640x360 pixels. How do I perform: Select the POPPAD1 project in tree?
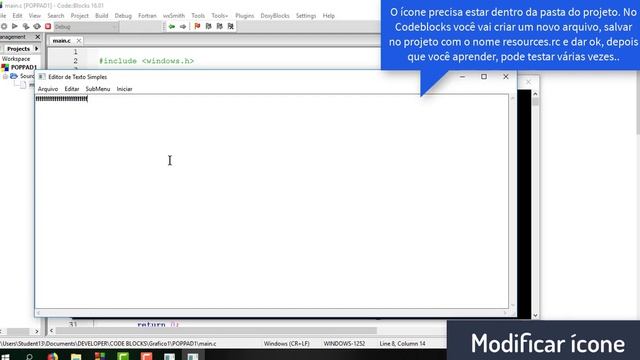24,67
